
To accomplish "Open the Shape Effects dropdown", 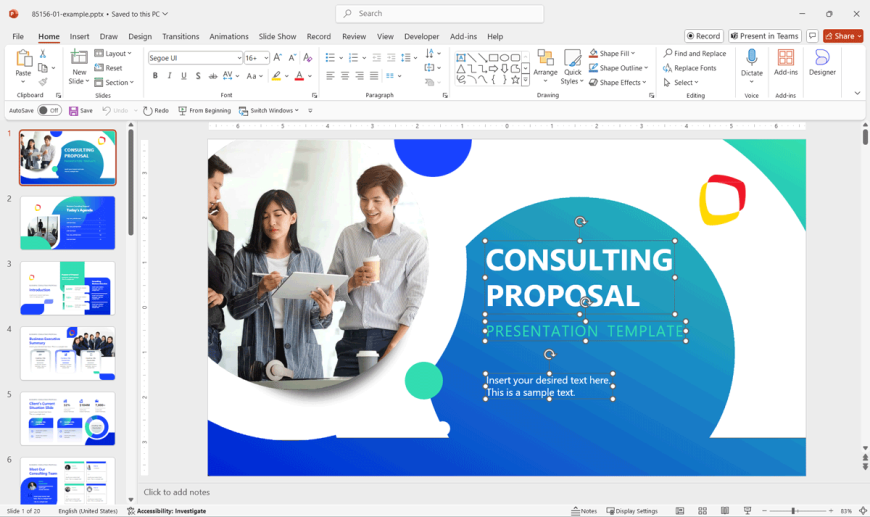I will pyautogui.click(x=618, y=82).
